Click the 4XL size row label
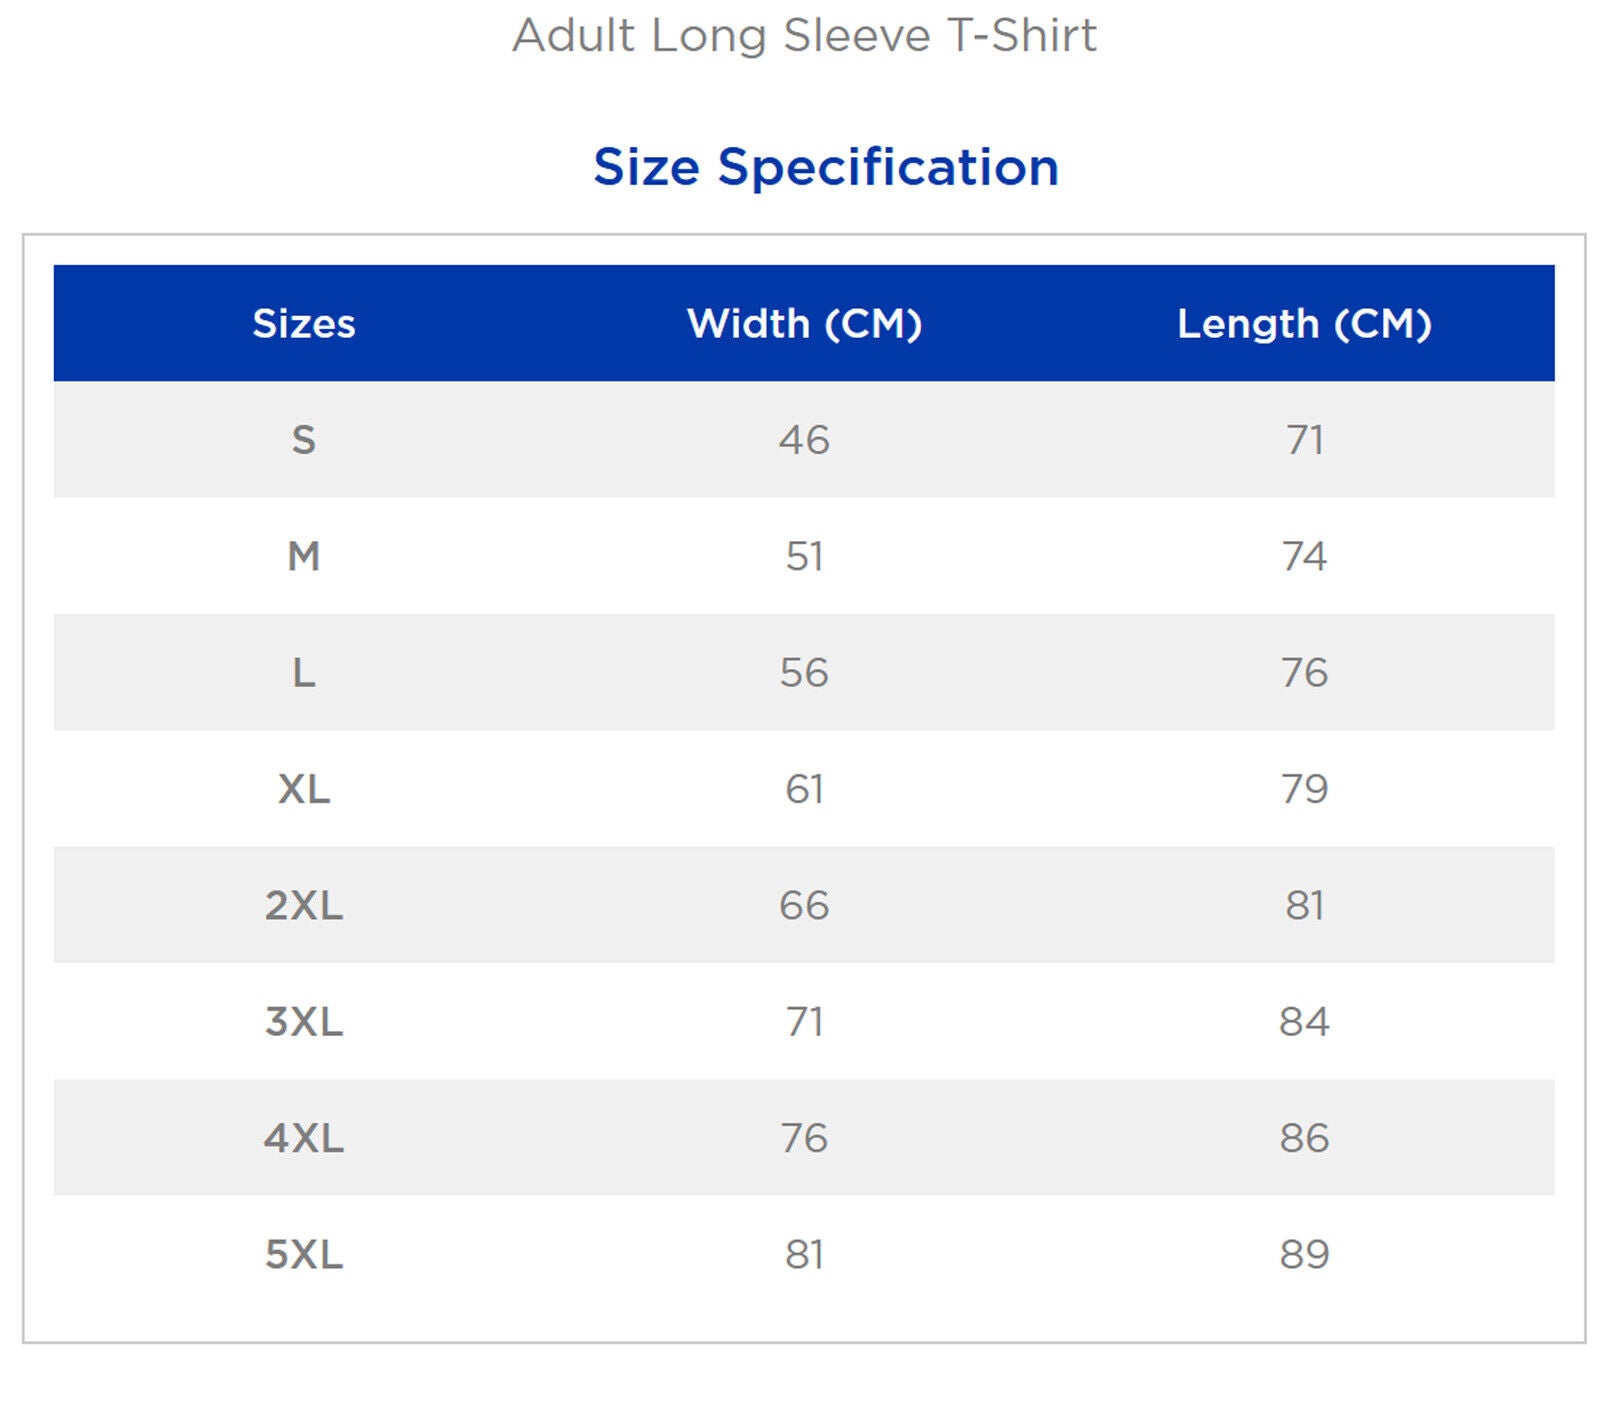The width and height of the screenshot is (1600, 1414). (x=304, y=1138)
